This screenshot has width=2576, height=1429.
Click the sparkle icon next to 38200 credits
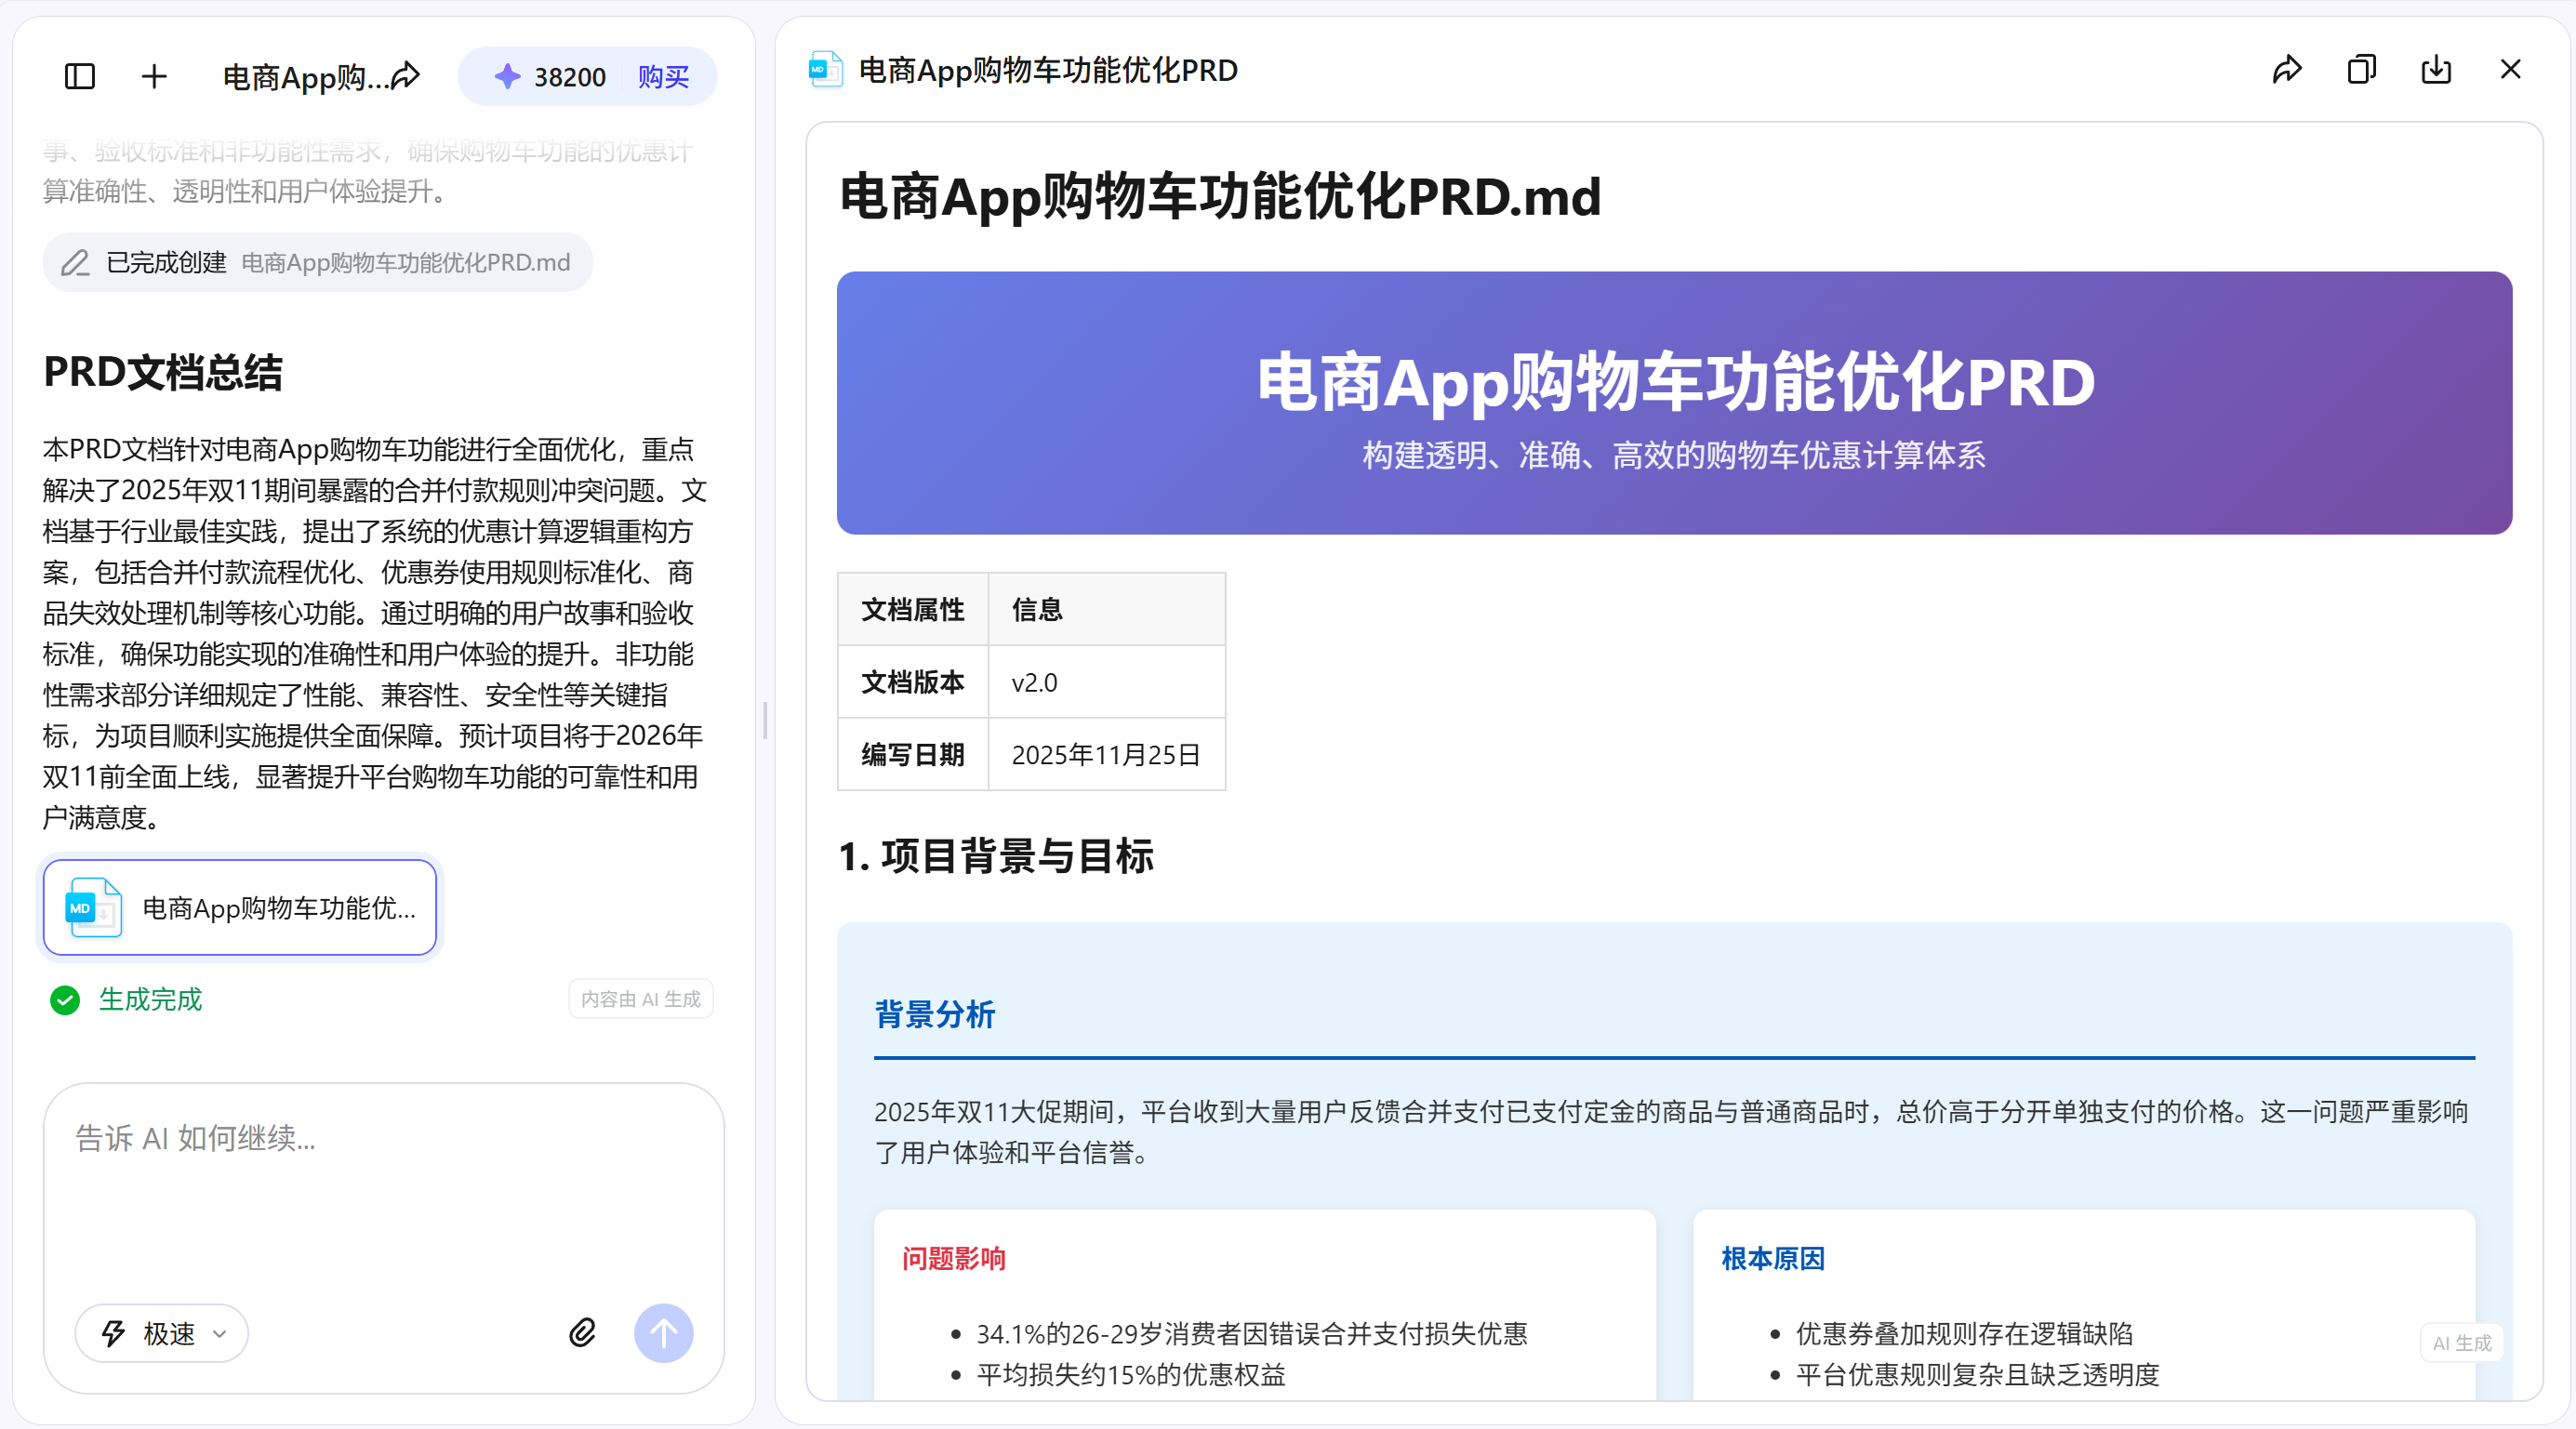(510, 75)
